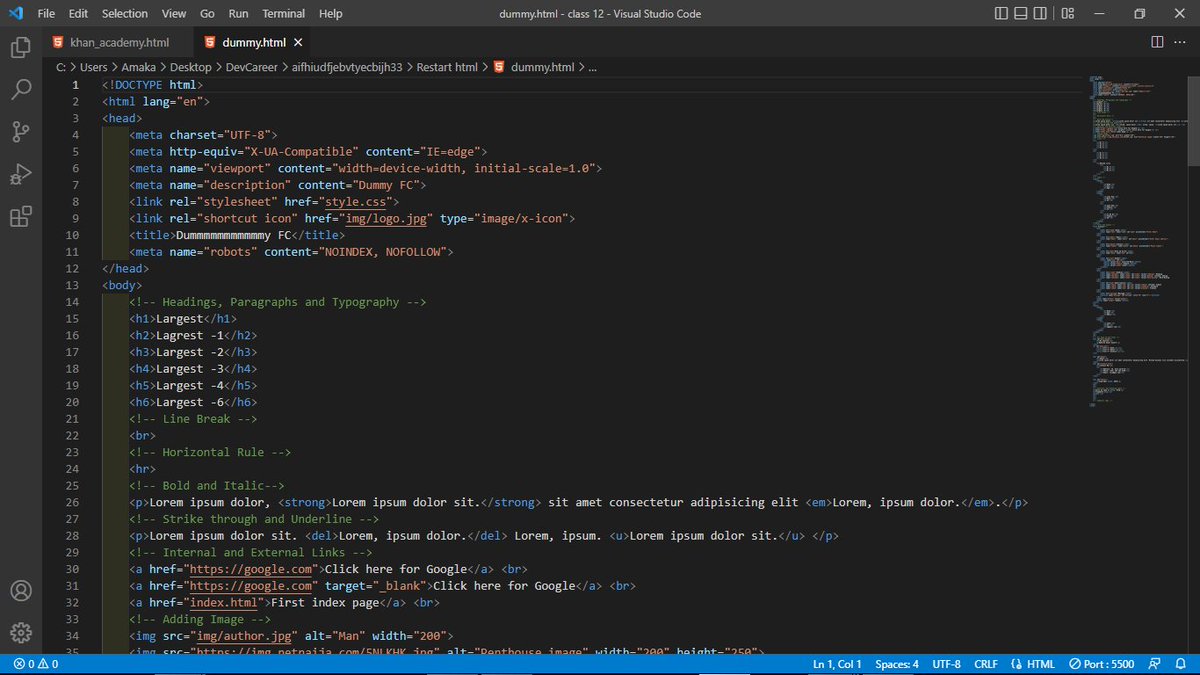Select the dummy.html tab
Image resolution: width=1200 pixels, height=675 pixels.
coord(253,43)
